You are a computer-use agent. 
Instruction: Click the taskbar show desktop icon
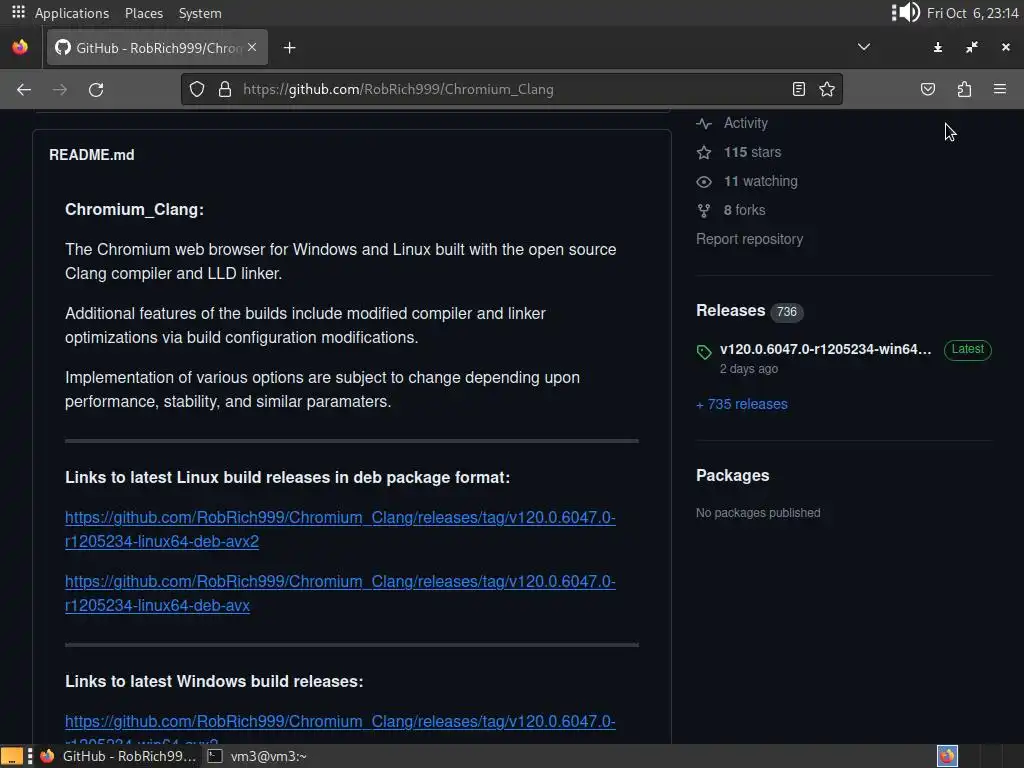[12, 756]
